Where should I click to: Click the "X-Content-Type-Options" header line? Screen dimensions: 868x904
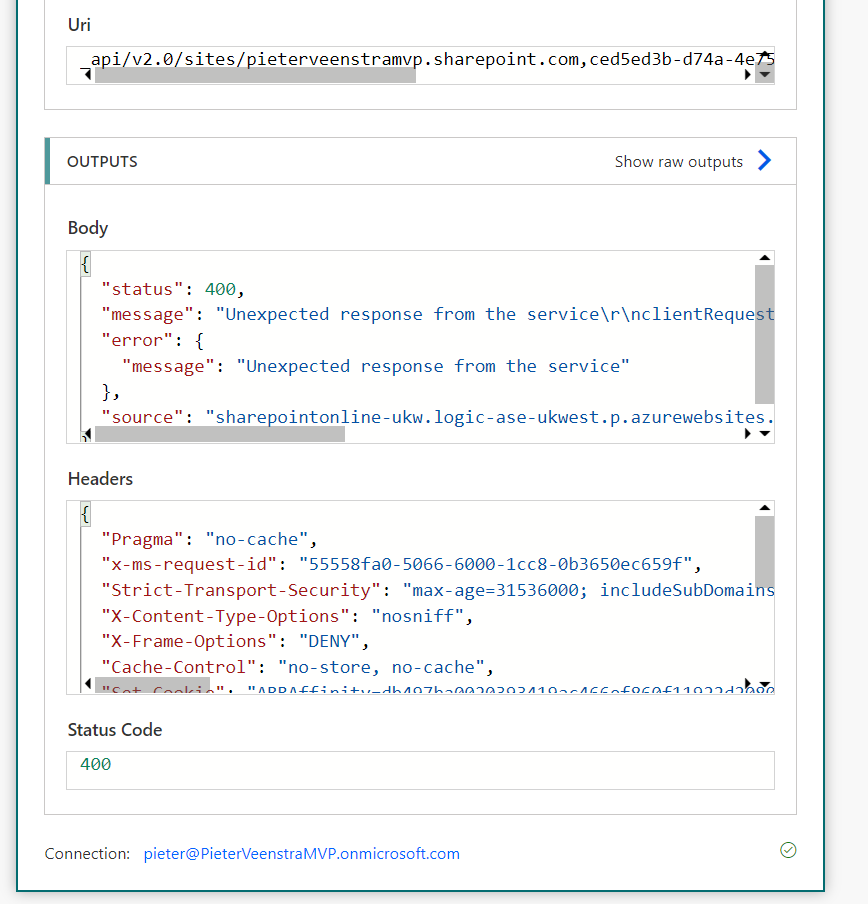click(x=287, y=616)
